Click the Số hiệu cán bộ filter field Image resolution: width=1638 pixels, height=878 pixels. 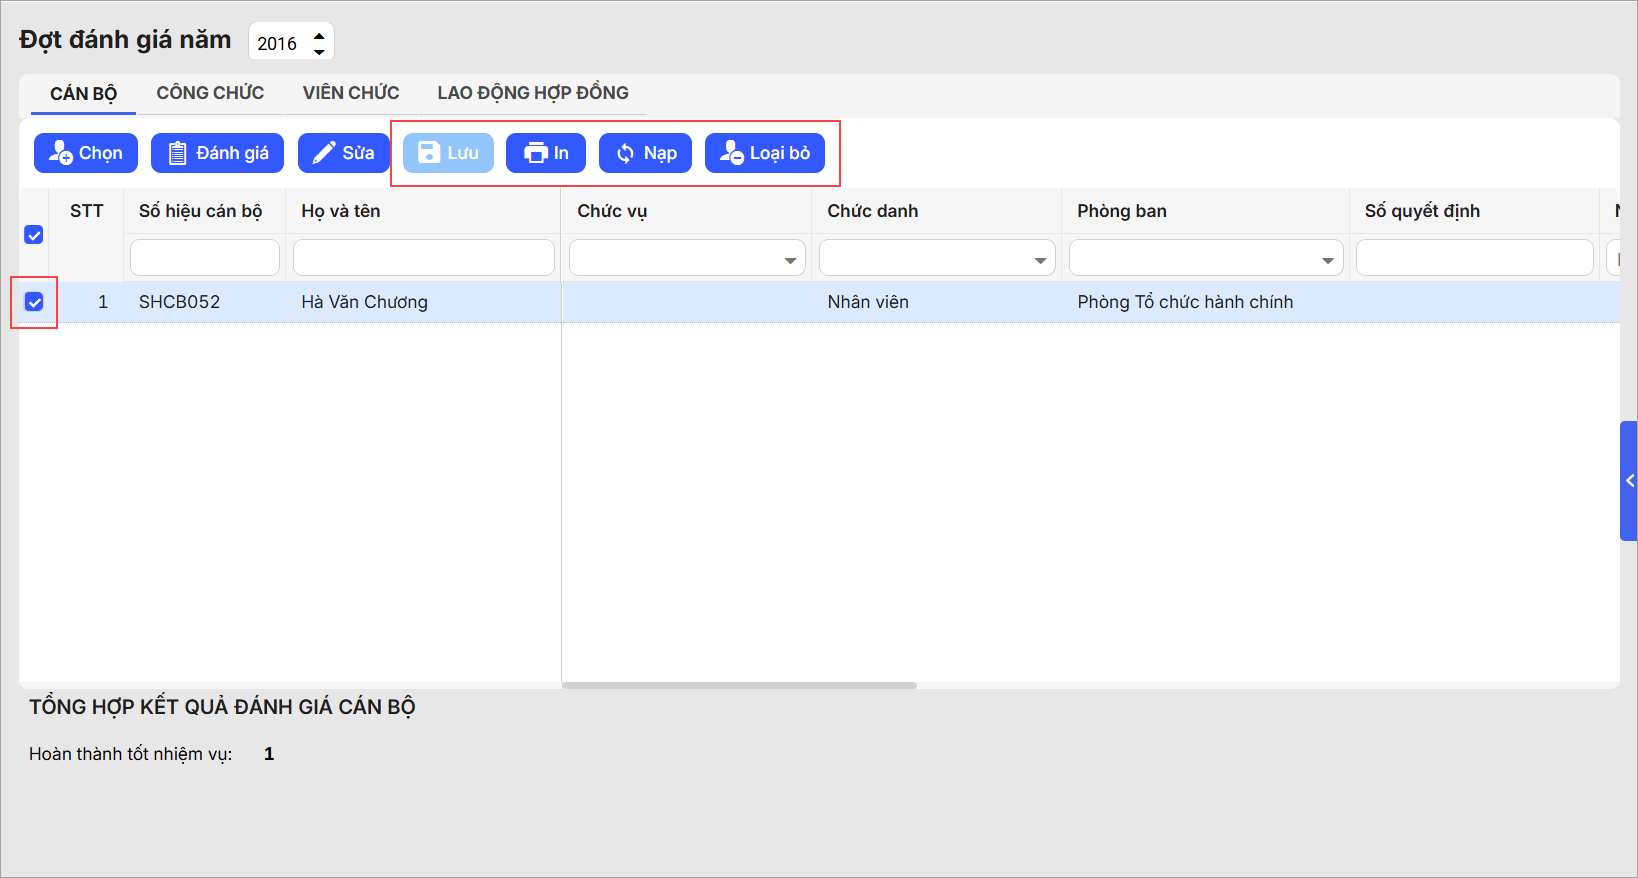pyautogui.click(x=204, y=258)
